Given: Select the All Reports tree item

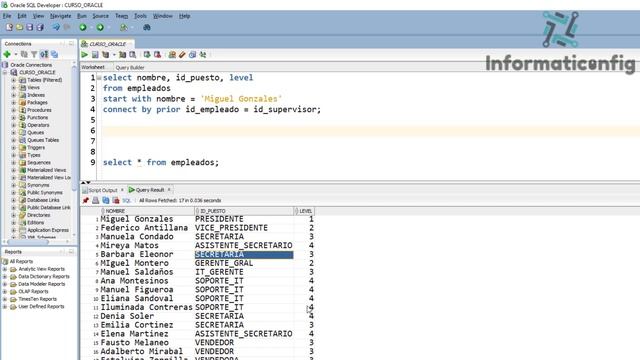Looking at the screenshot, I should coord(21,261).
